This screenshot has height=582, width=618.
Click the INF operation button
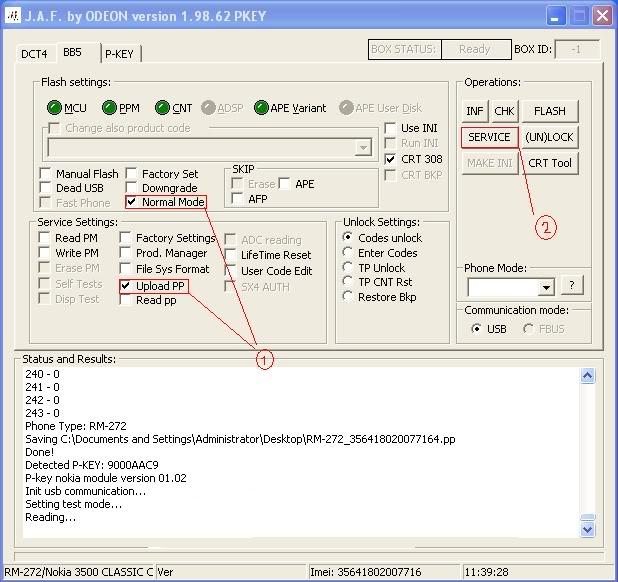tap(475, 111)
